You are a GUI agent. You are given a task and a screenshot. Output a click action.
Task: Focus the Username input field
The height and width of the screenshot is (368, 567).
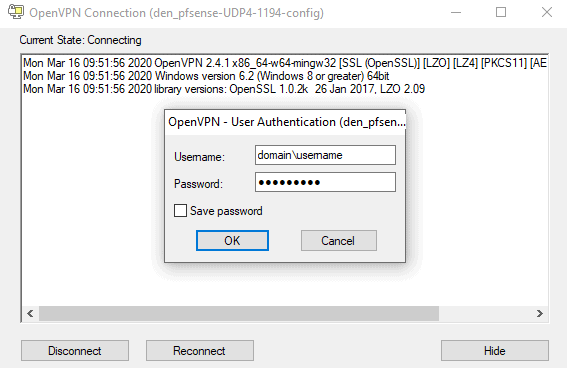tap(325, 155)
